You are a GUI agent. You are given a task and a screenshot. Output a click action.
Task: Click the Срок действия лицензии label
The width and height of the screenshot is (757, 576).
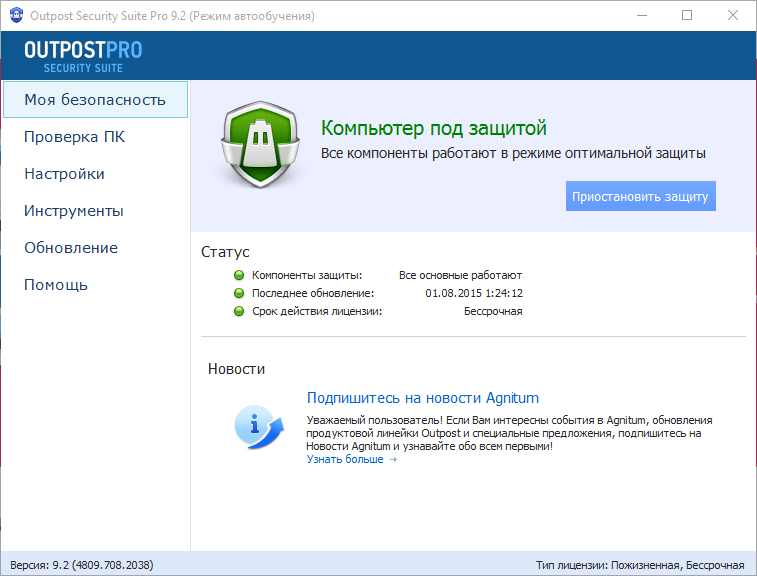pyautogui.click(x=317, y=311)
